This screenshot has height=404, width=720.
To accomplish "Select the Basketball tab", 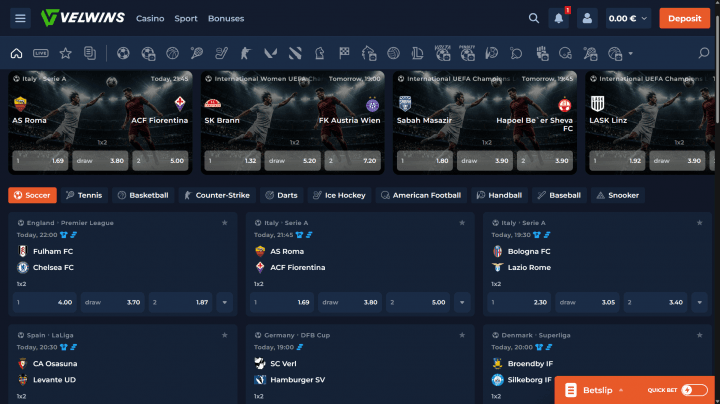I will coord(143,195).
